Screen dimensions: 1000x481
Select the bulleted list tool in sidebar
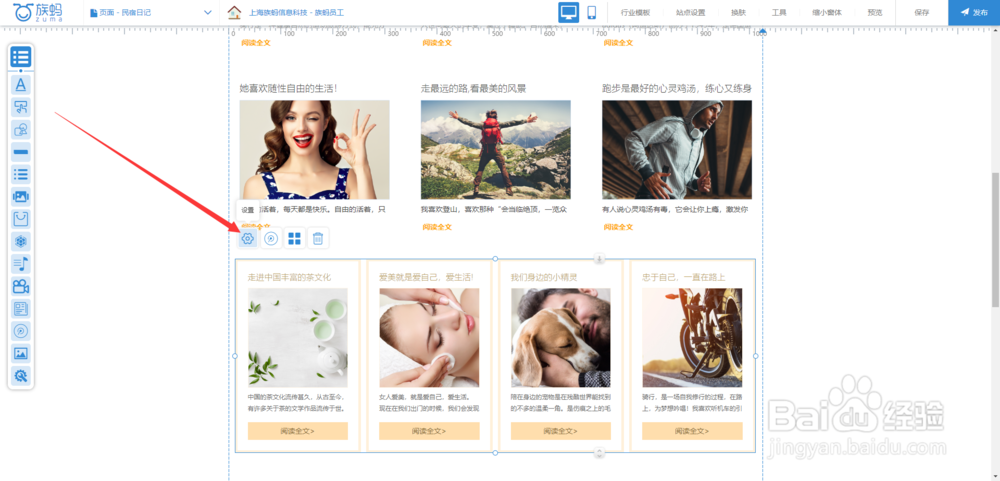tap(20, 174)
